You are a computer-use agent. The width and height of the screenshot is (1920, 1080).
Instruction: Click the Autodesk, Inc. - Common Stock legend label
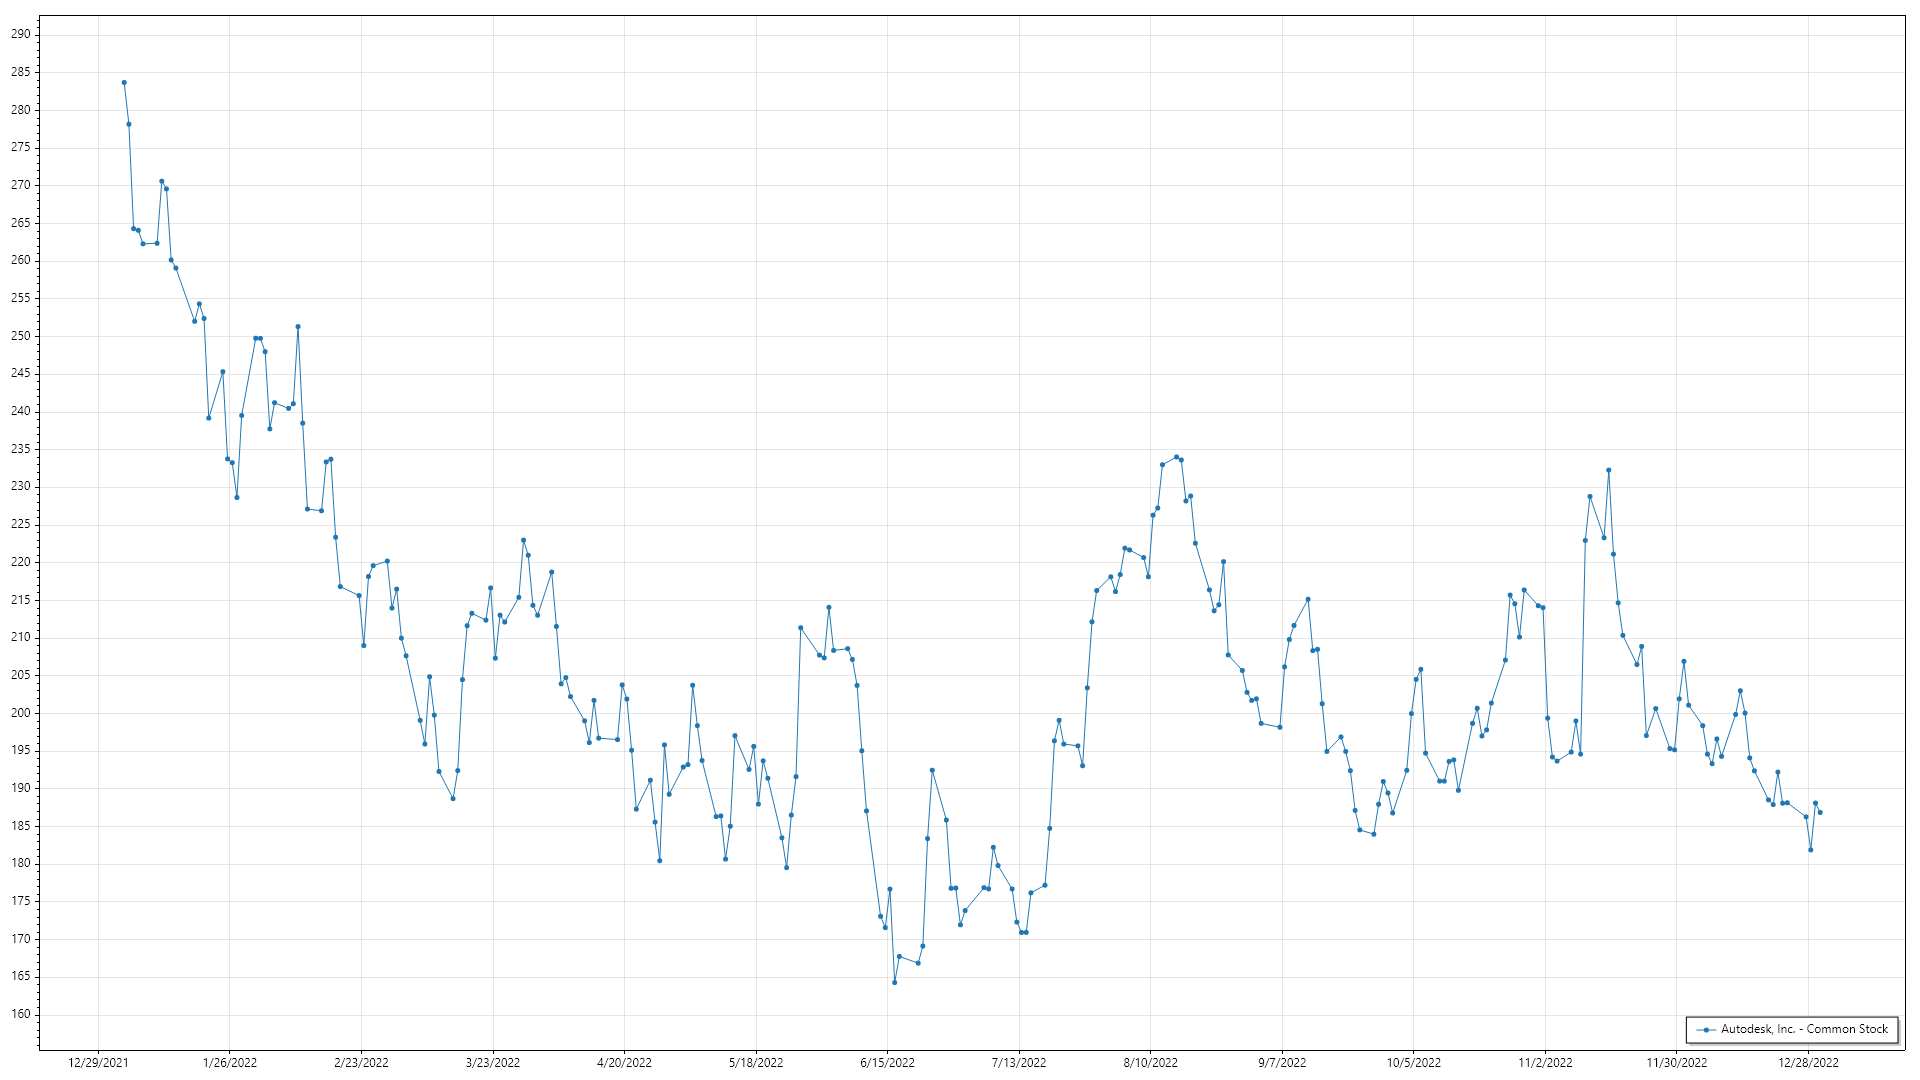tap(1804, 1029)
